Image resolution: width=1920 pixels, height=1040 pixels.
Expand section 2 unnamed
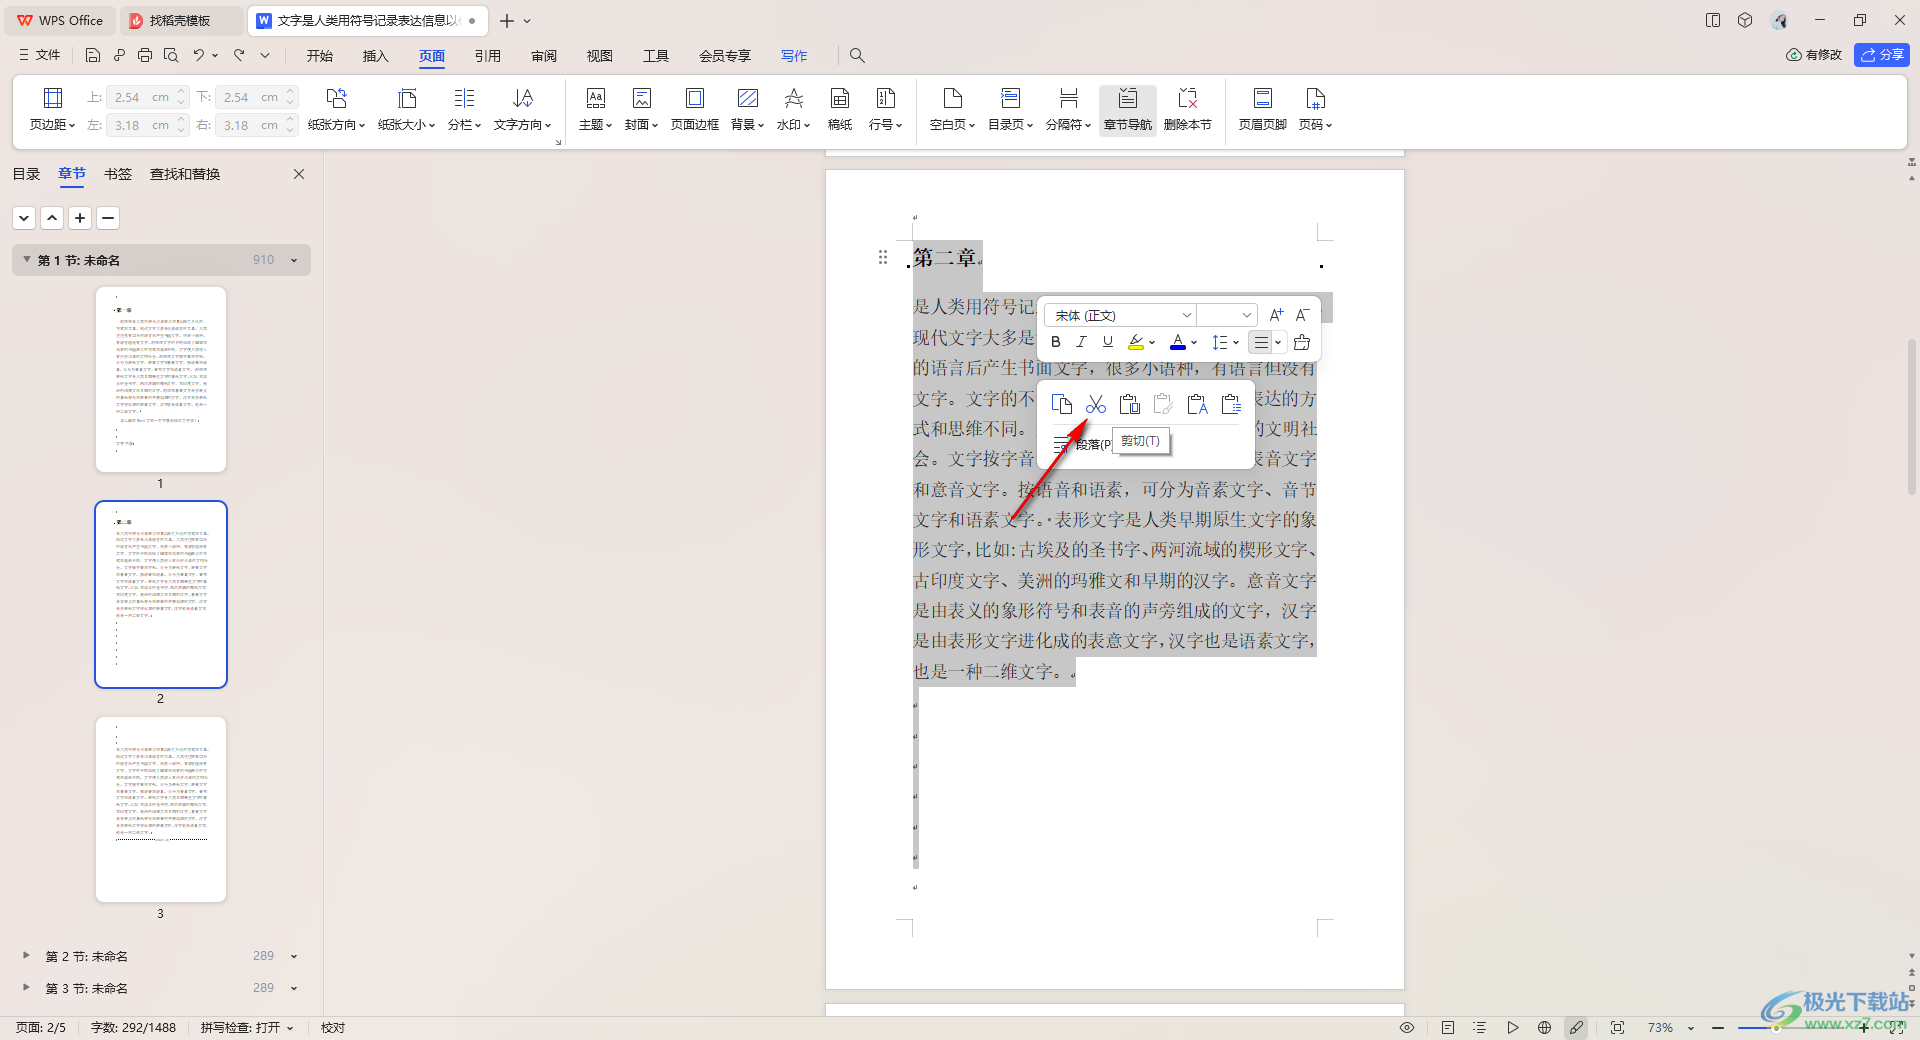[x=27, y=955]
